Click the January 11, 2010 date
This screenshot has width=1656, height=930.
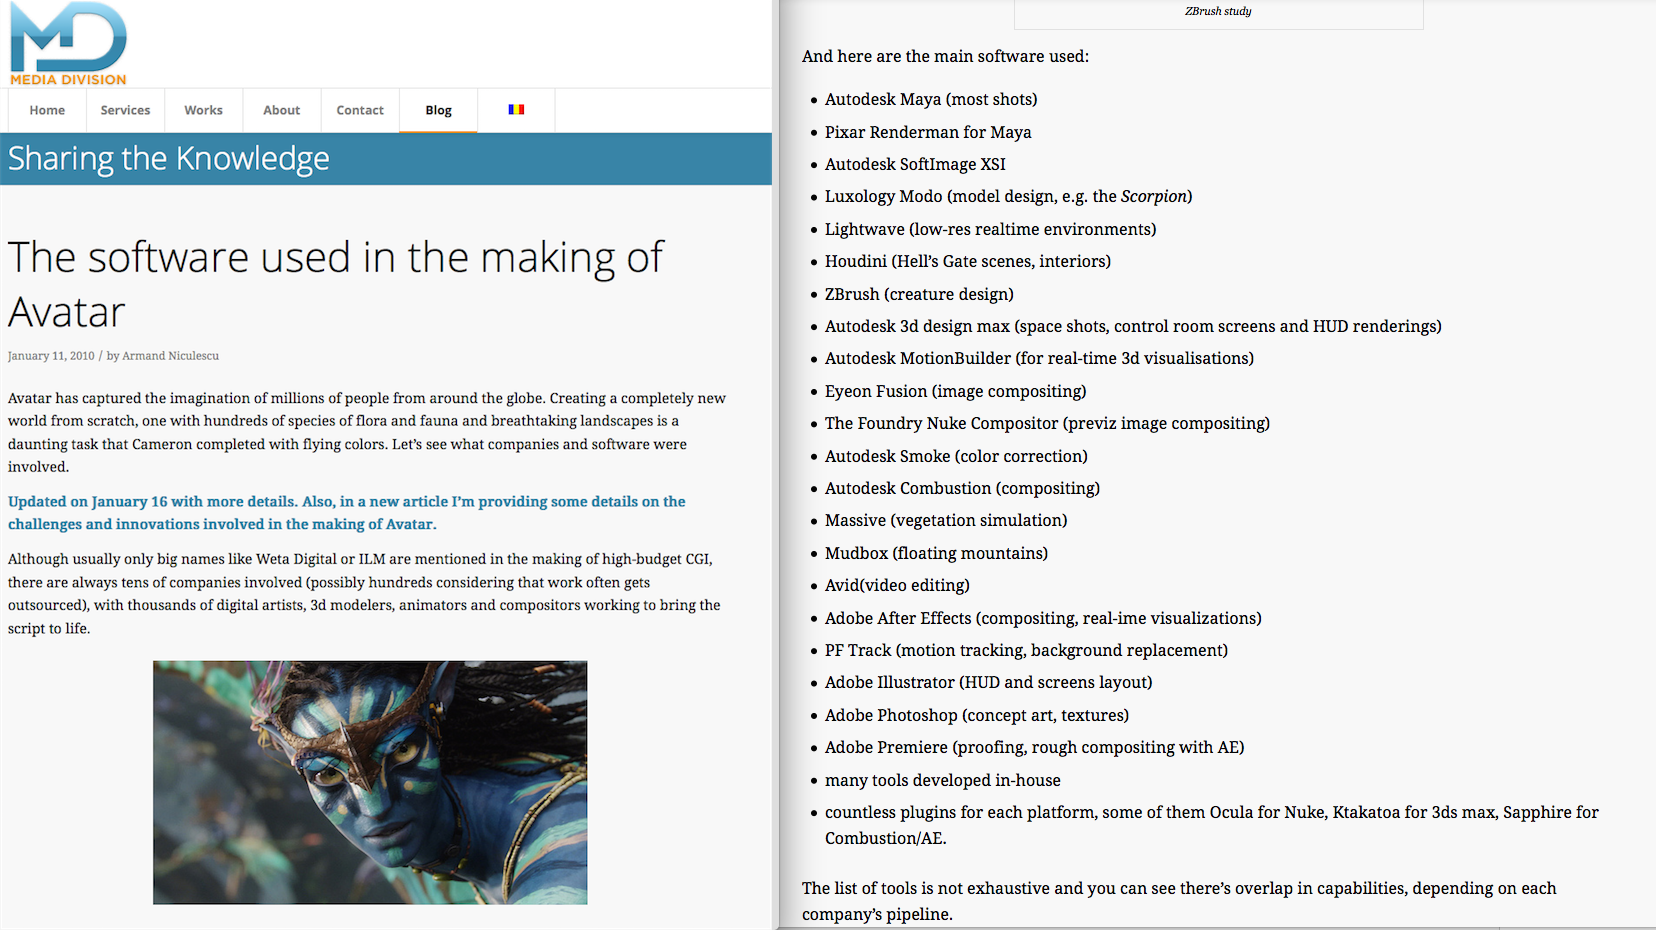[x=51, y=356]
